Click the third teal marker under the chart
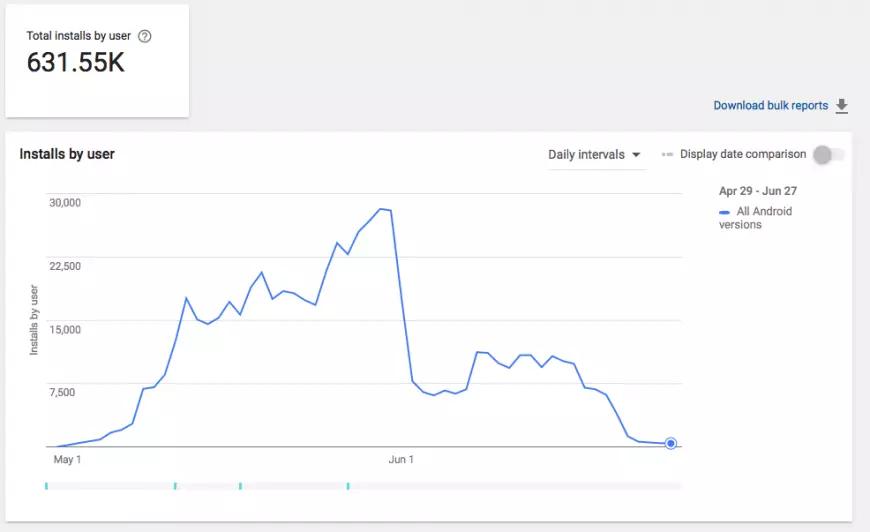The width and height of the screenshot is (870, 532). (x=240, y=486)
